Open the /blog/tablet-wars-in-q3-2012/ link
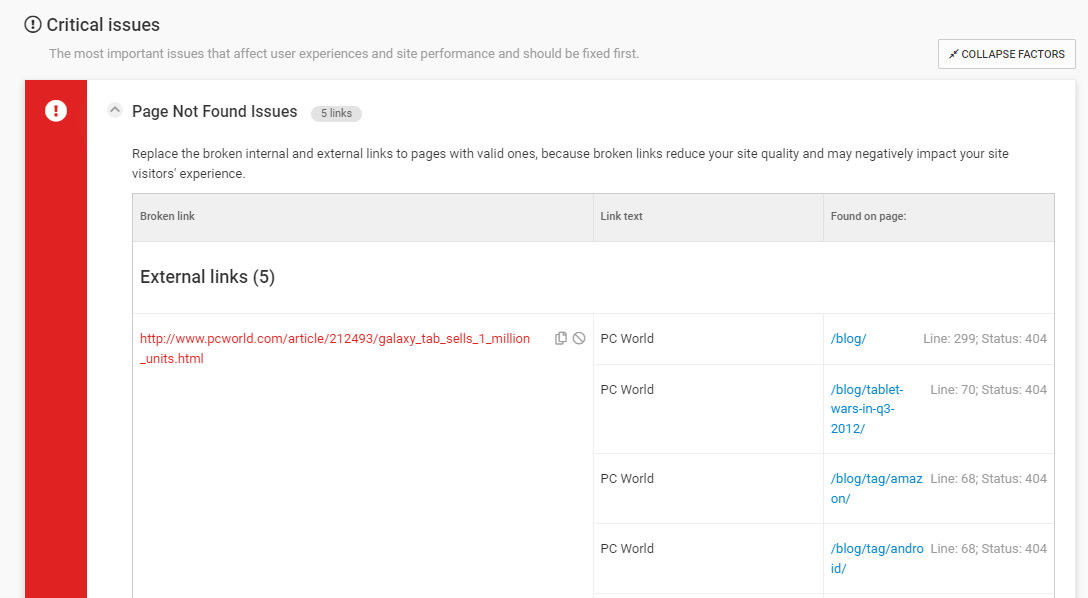The image size is (1088, 598). [867, 409]
